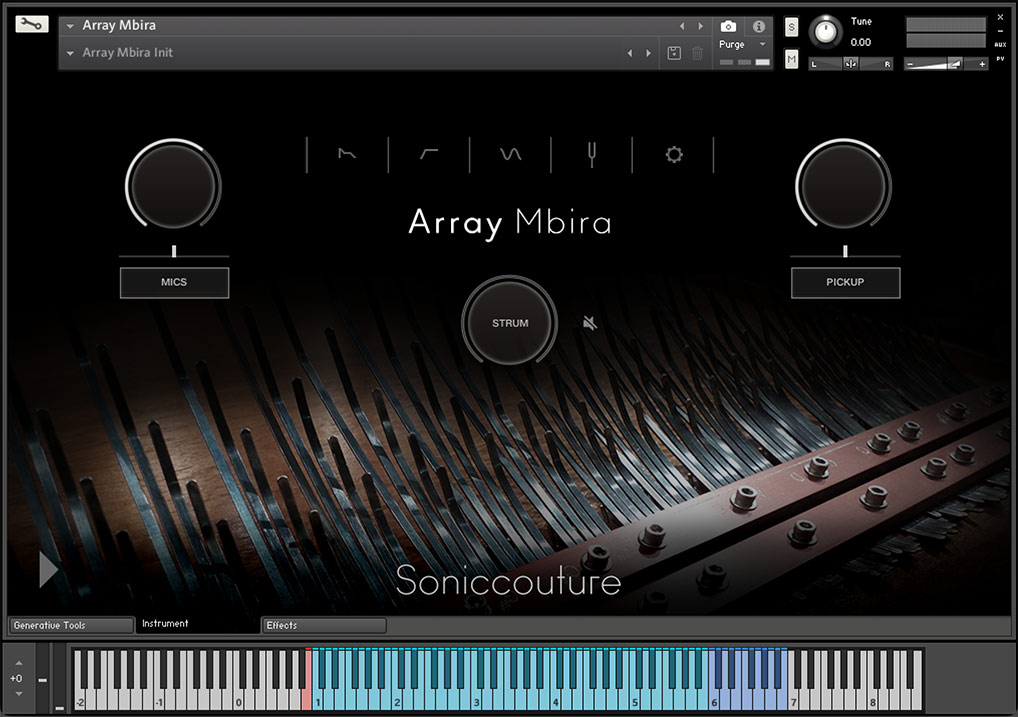Click the MICS button

174,282
